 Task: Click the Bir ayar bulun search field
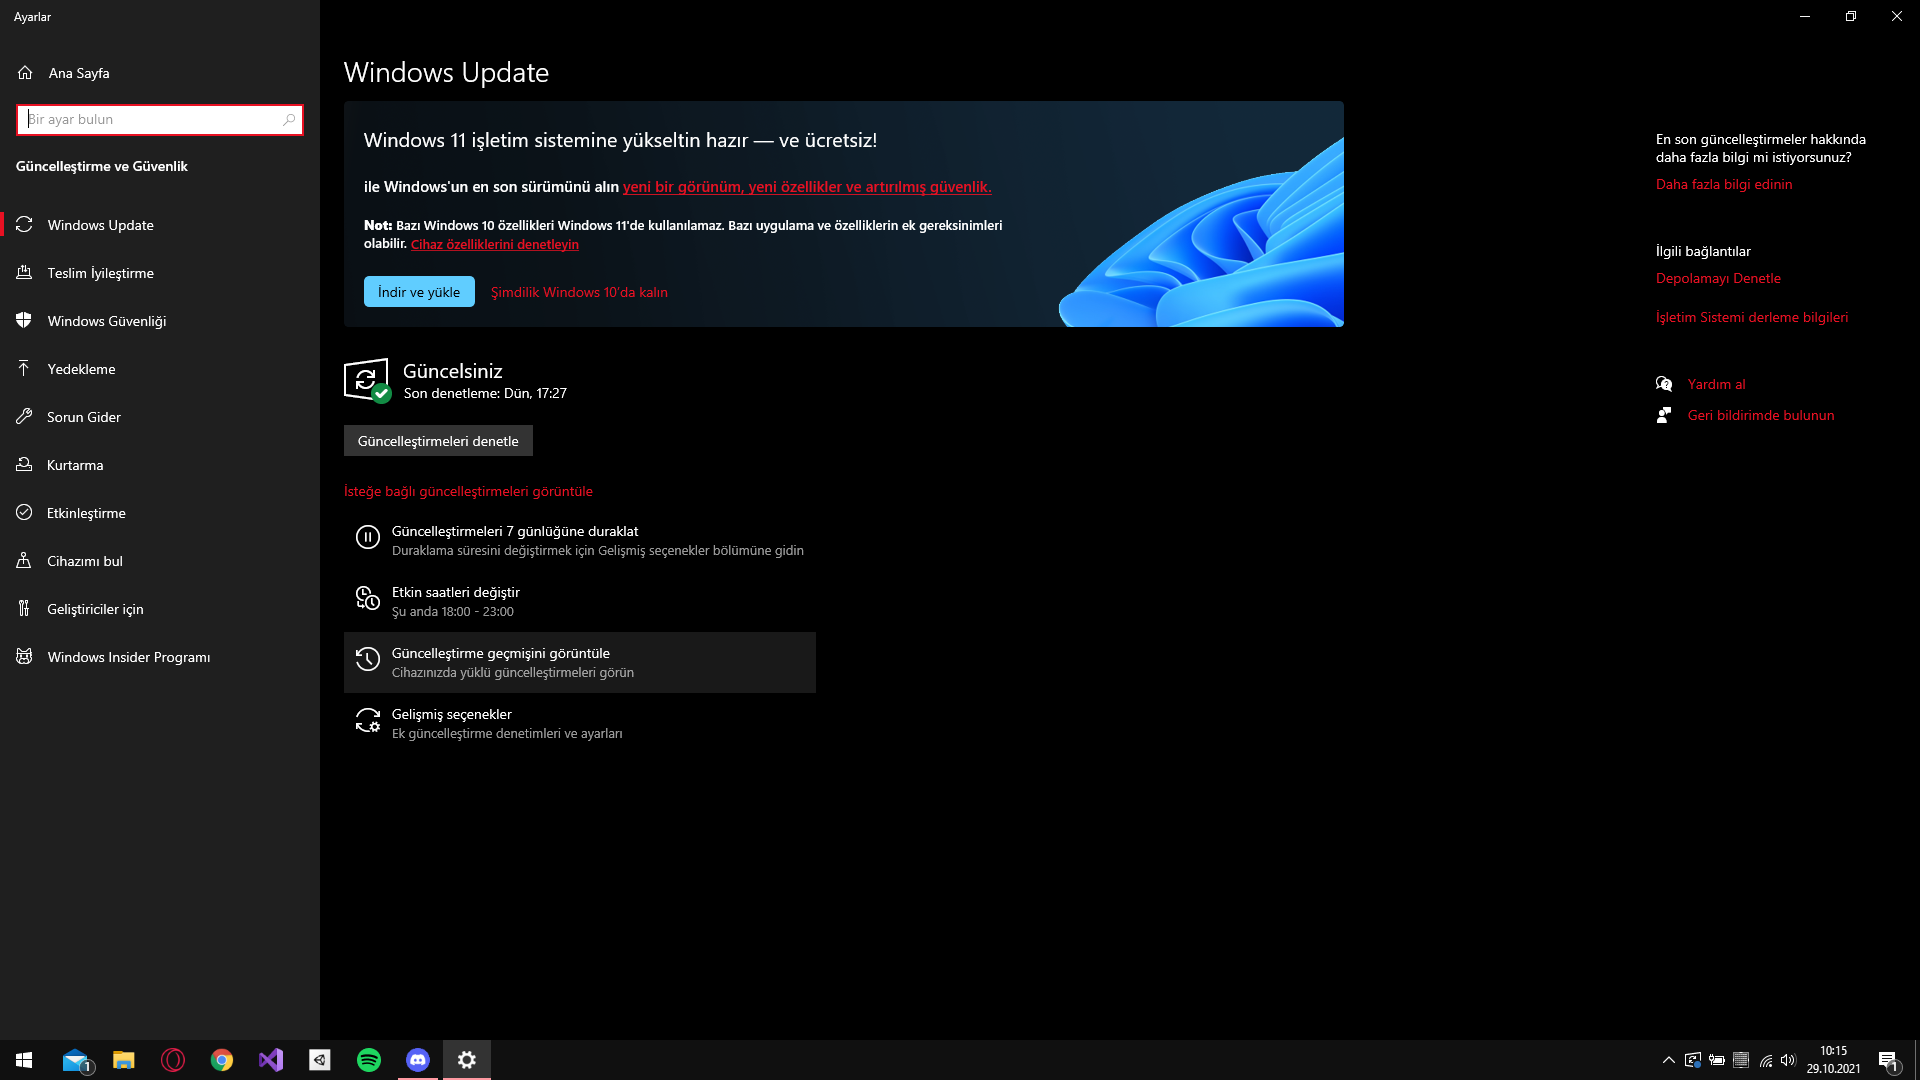[150, 120]
